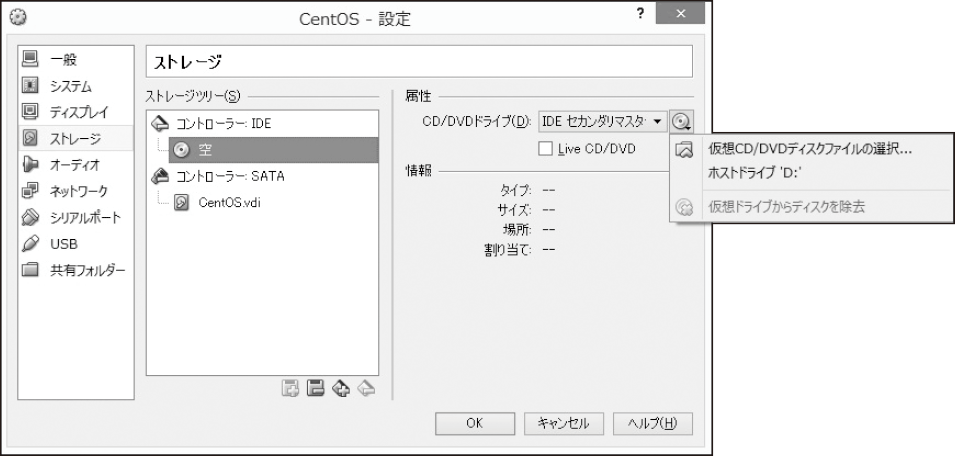Click the CD/DVDドライブ(D): label
Image resolution: width=960 pixels, height=456 pixels.
tap(476, 122)
